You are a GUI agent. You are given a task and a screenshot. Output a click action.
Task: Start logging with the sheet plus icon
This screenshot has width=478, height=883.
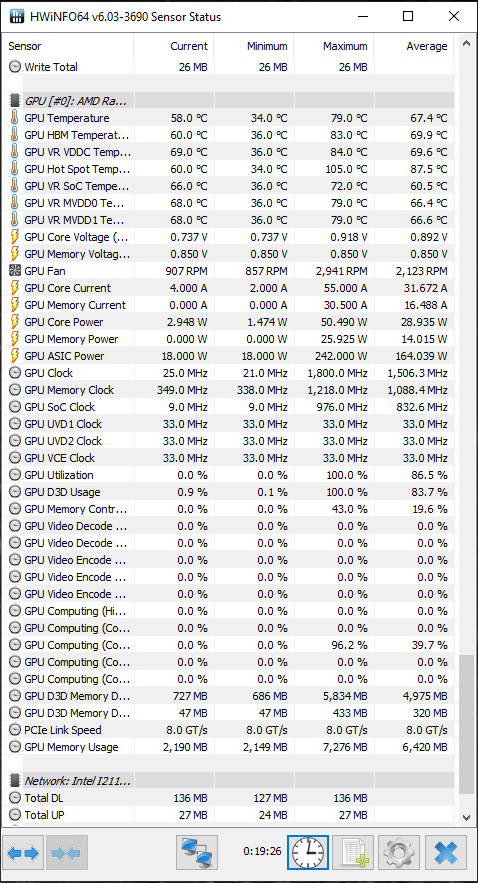[x=353, y=853]
